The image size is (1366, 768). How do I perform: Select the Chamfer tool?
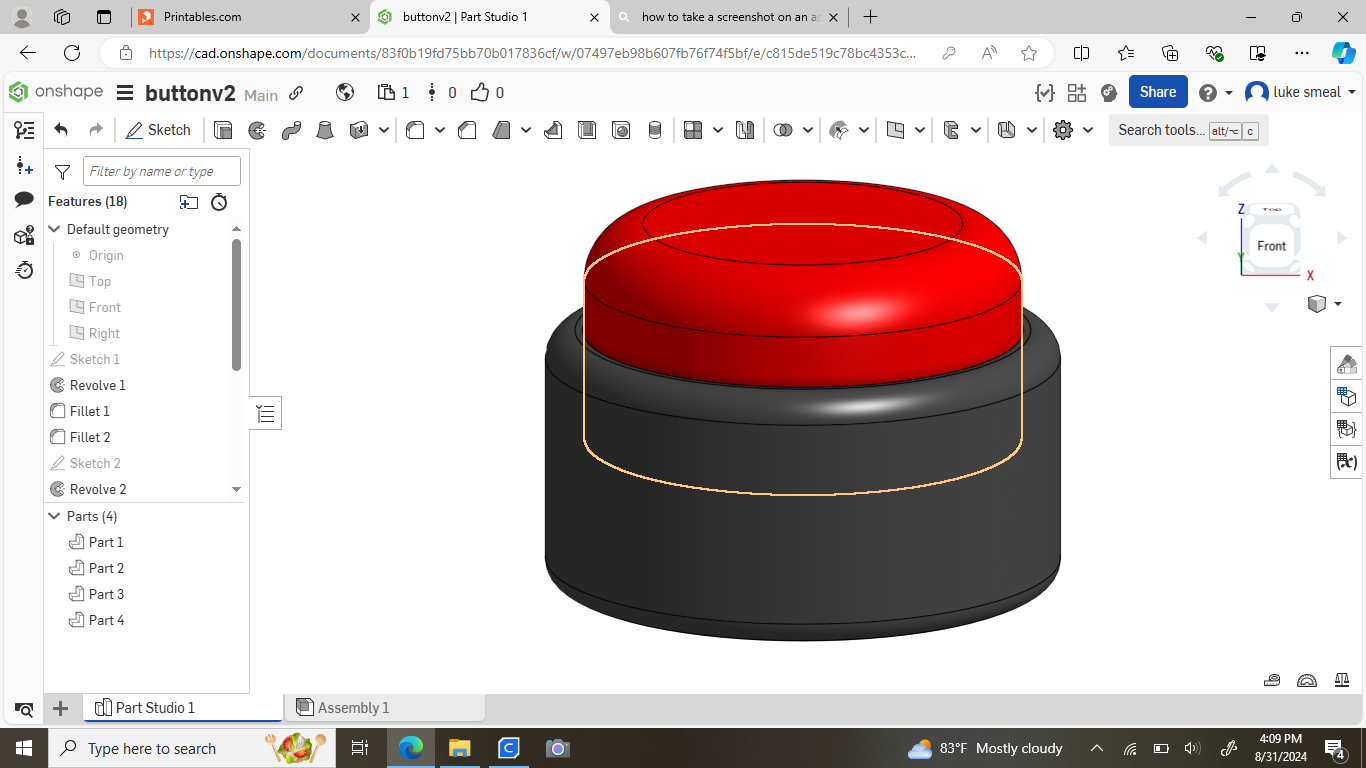click(467, 130)
